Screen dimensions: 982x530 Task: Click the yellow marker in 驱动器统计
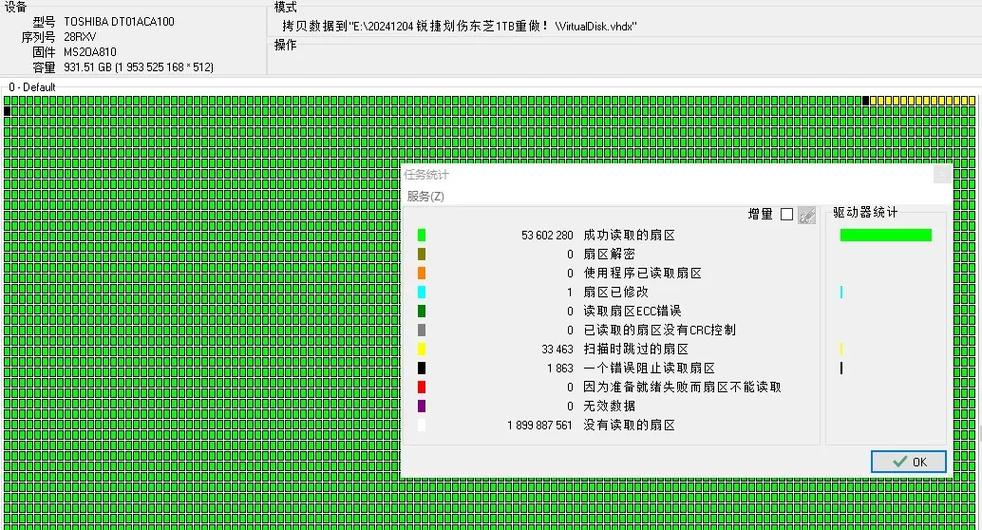(x=841, y=349)
